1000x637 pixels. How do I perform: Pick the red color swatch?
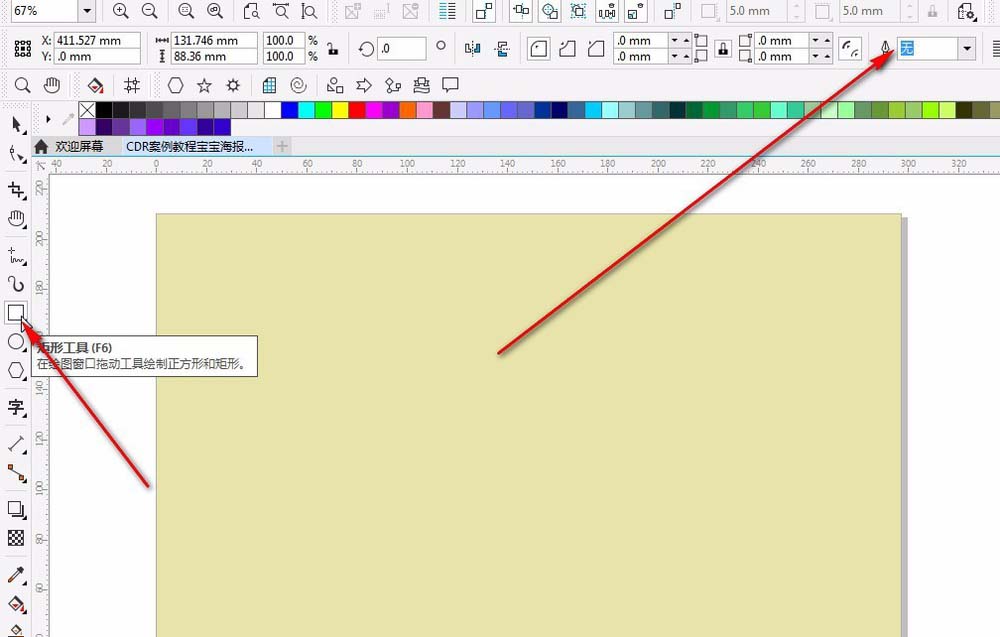coord(357,110)
